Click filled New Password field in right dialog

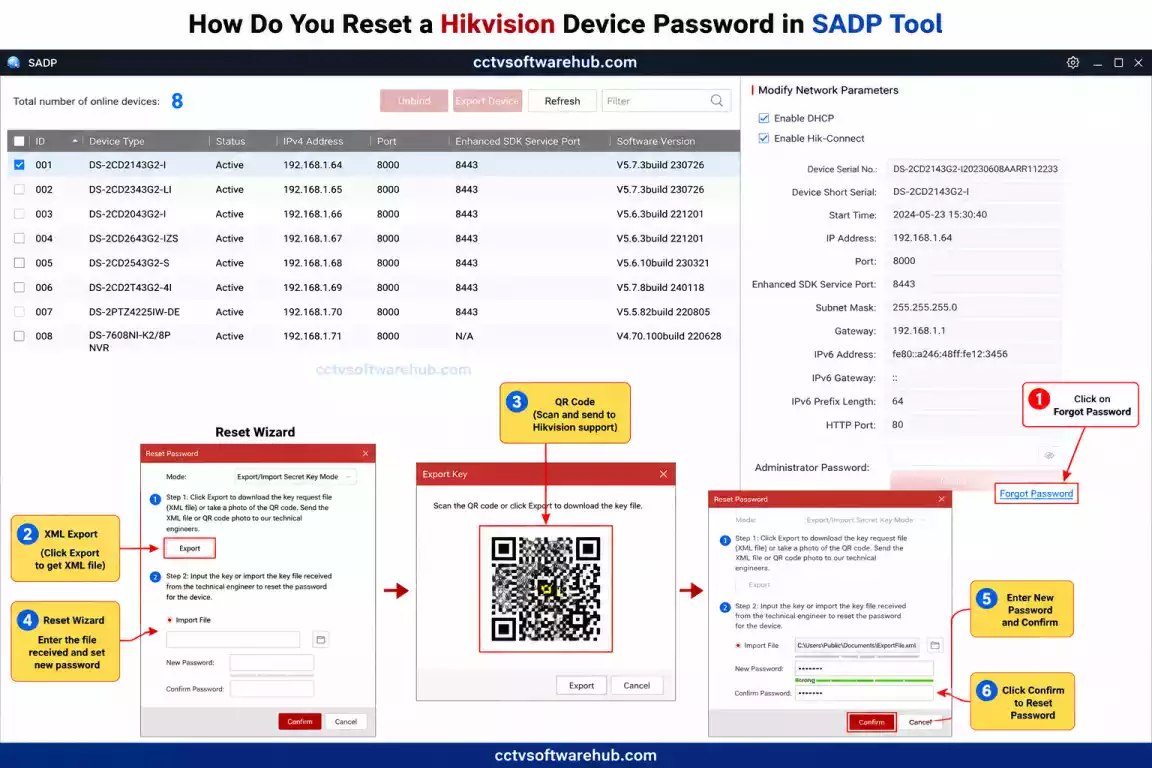864,669
